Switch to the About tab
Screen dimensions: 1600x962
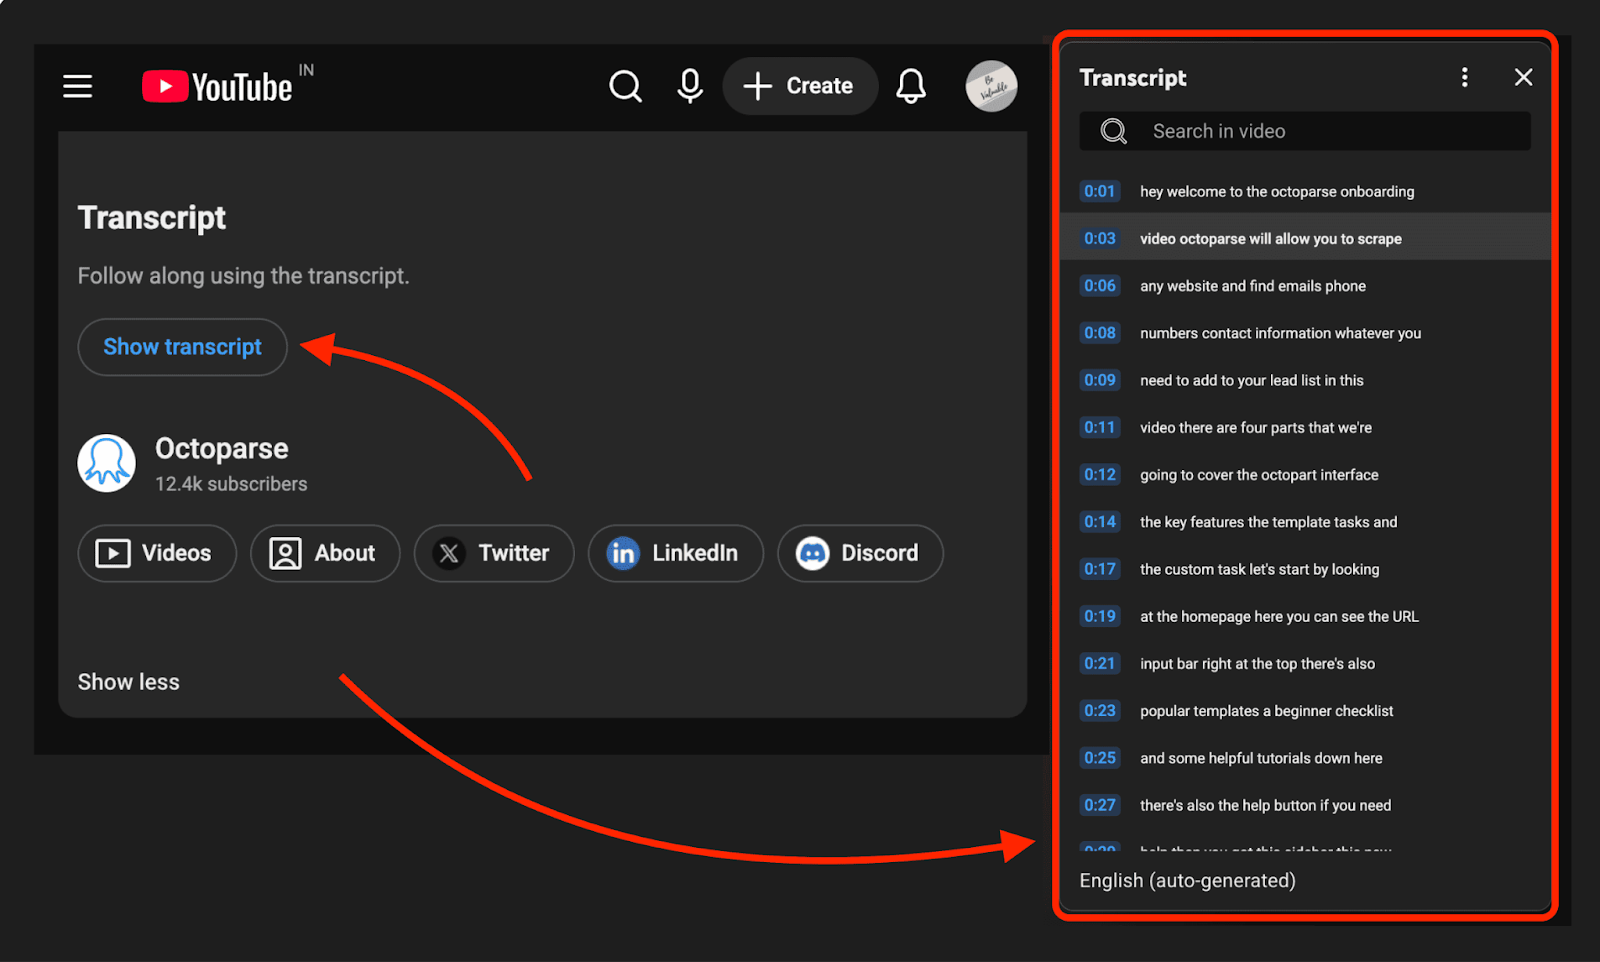coord(325,553)
